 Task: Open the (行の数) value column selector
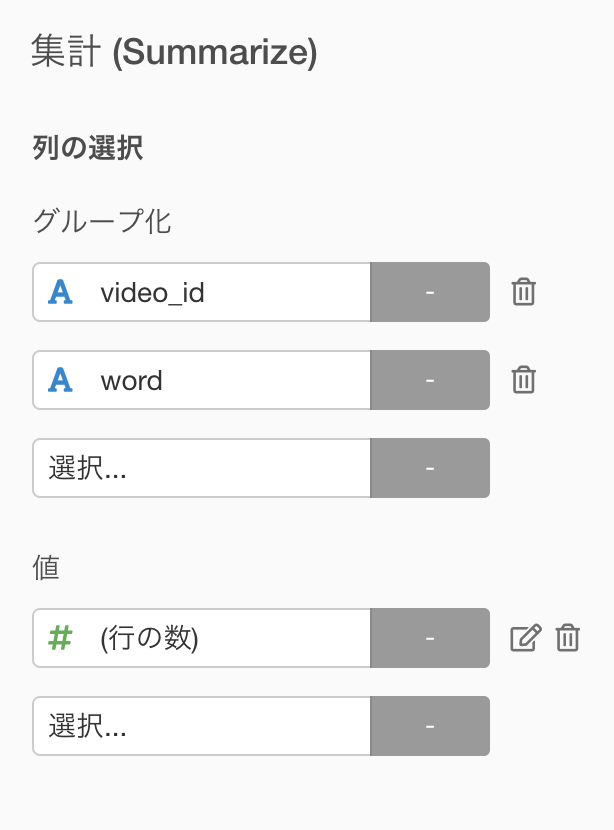point(202,638)
